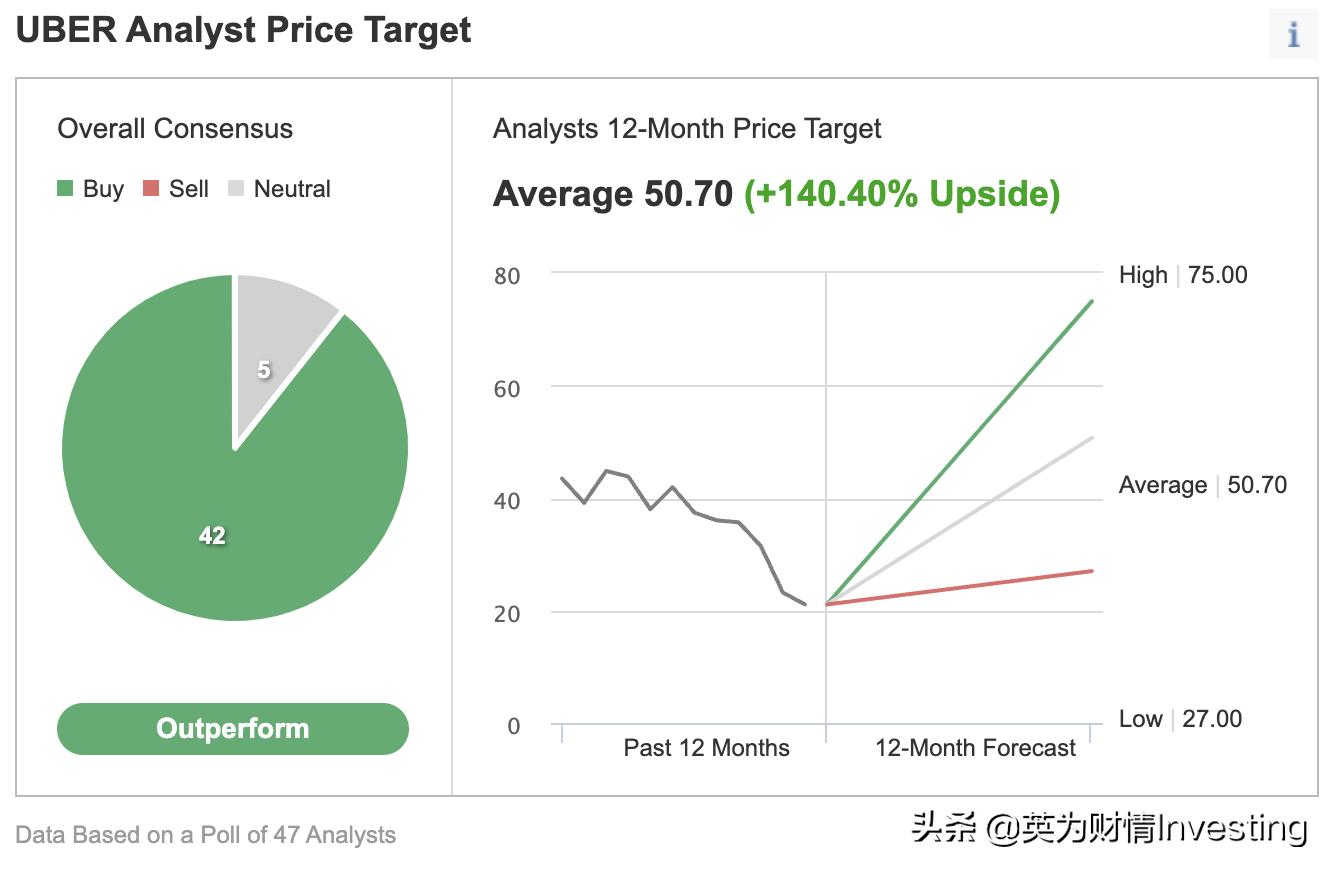This screenshot has width=1334, height=869.
Task: Click the green Buy legend swatch
Action: pyautogui.click(x=66, y=189)
